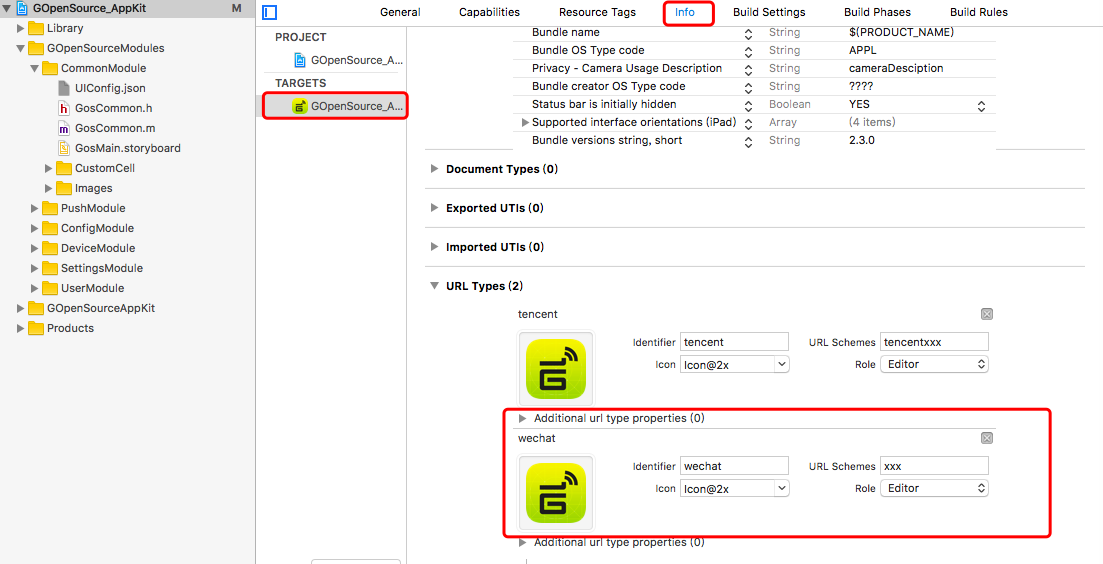This screenshot has height=564, width=1103.
Task: Remove the wechat URL type entry
Action: (987, 438)
